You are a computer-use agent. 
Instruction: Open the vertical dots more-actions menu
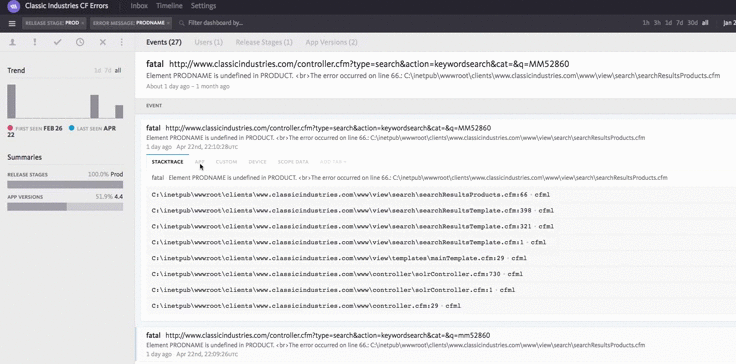[122, 42]
